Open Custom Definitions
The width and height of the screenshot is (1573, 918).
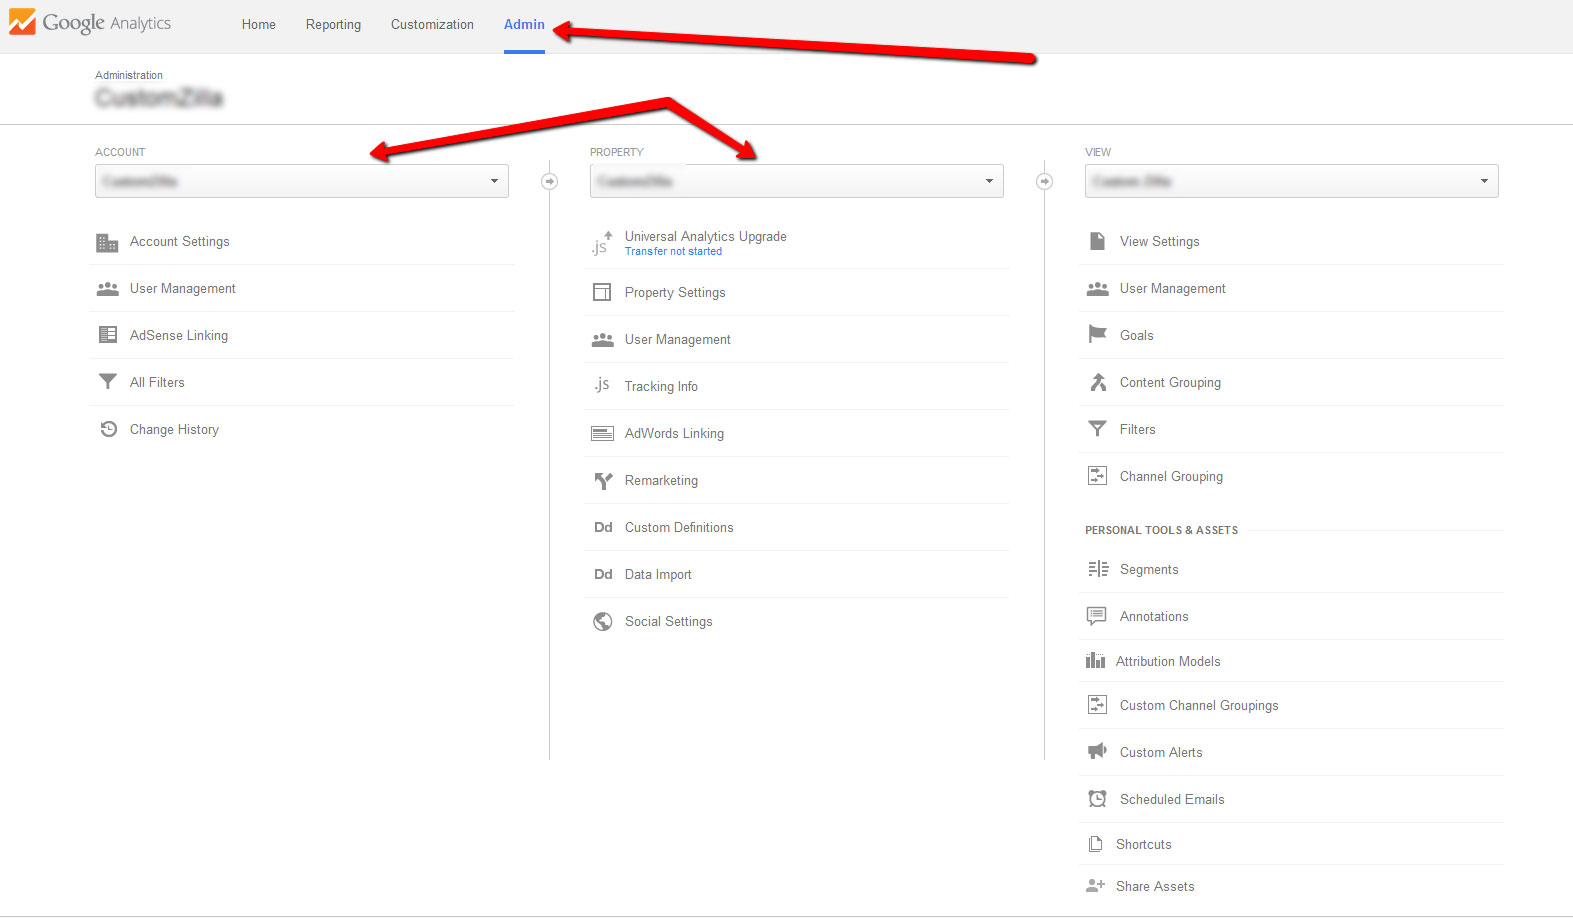(679, 527)
